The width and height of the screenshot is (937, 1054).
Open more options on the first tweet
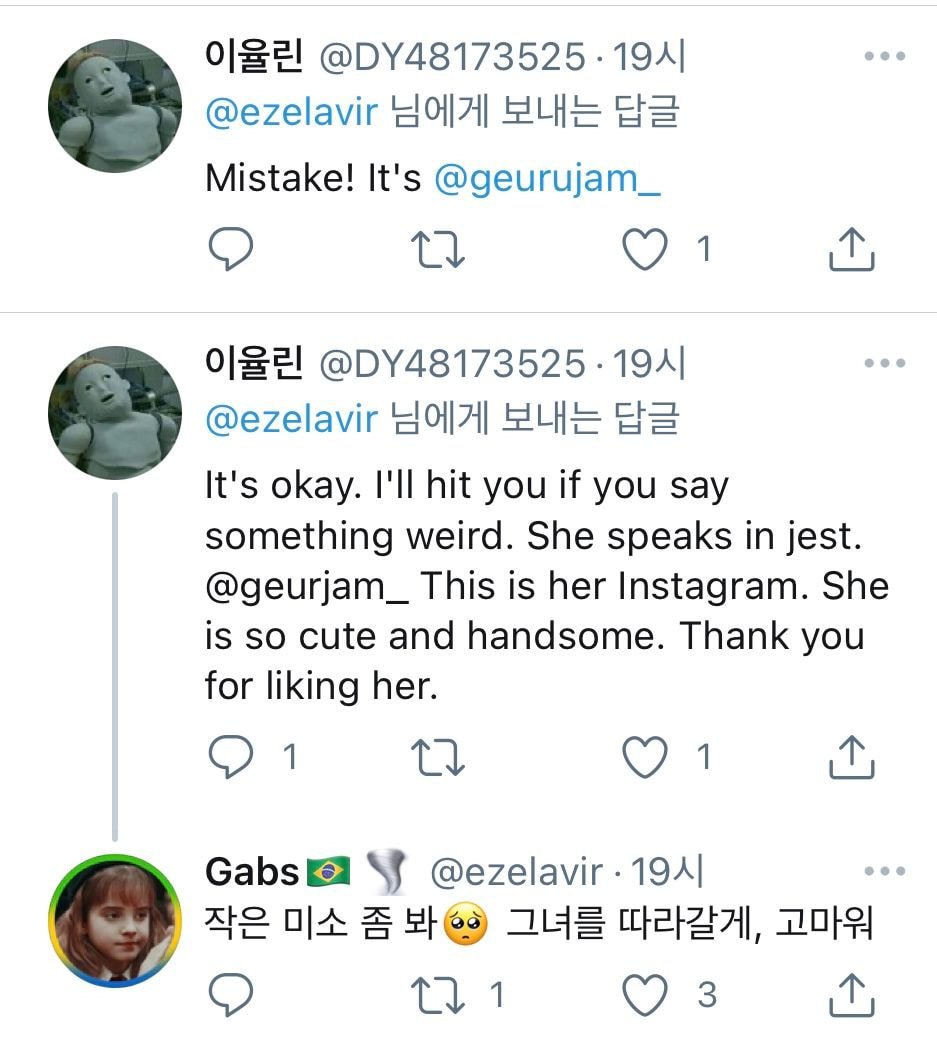click(884, 57)
